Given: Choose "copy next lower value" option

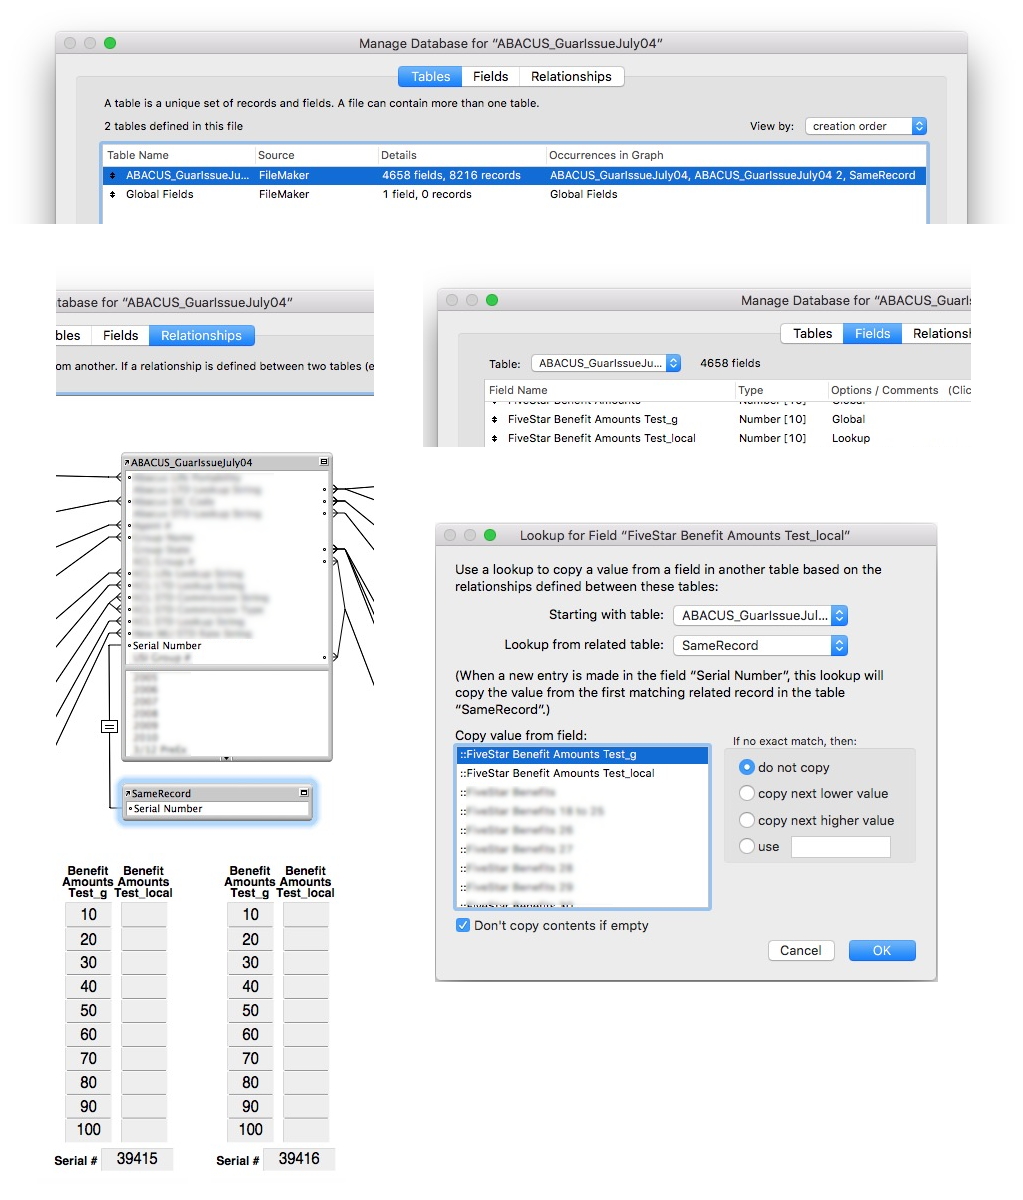Looking at the screenshot, I should 746,793.
